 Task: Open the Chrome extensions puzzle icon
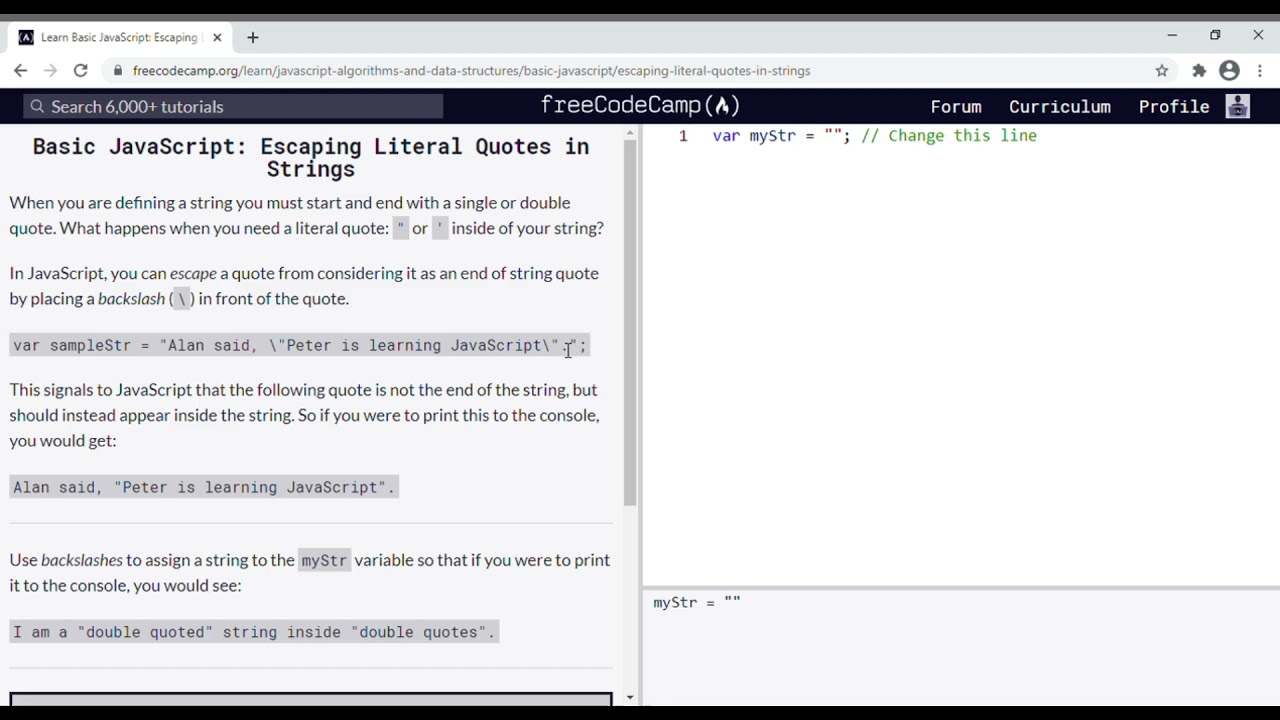[1199, 71]
